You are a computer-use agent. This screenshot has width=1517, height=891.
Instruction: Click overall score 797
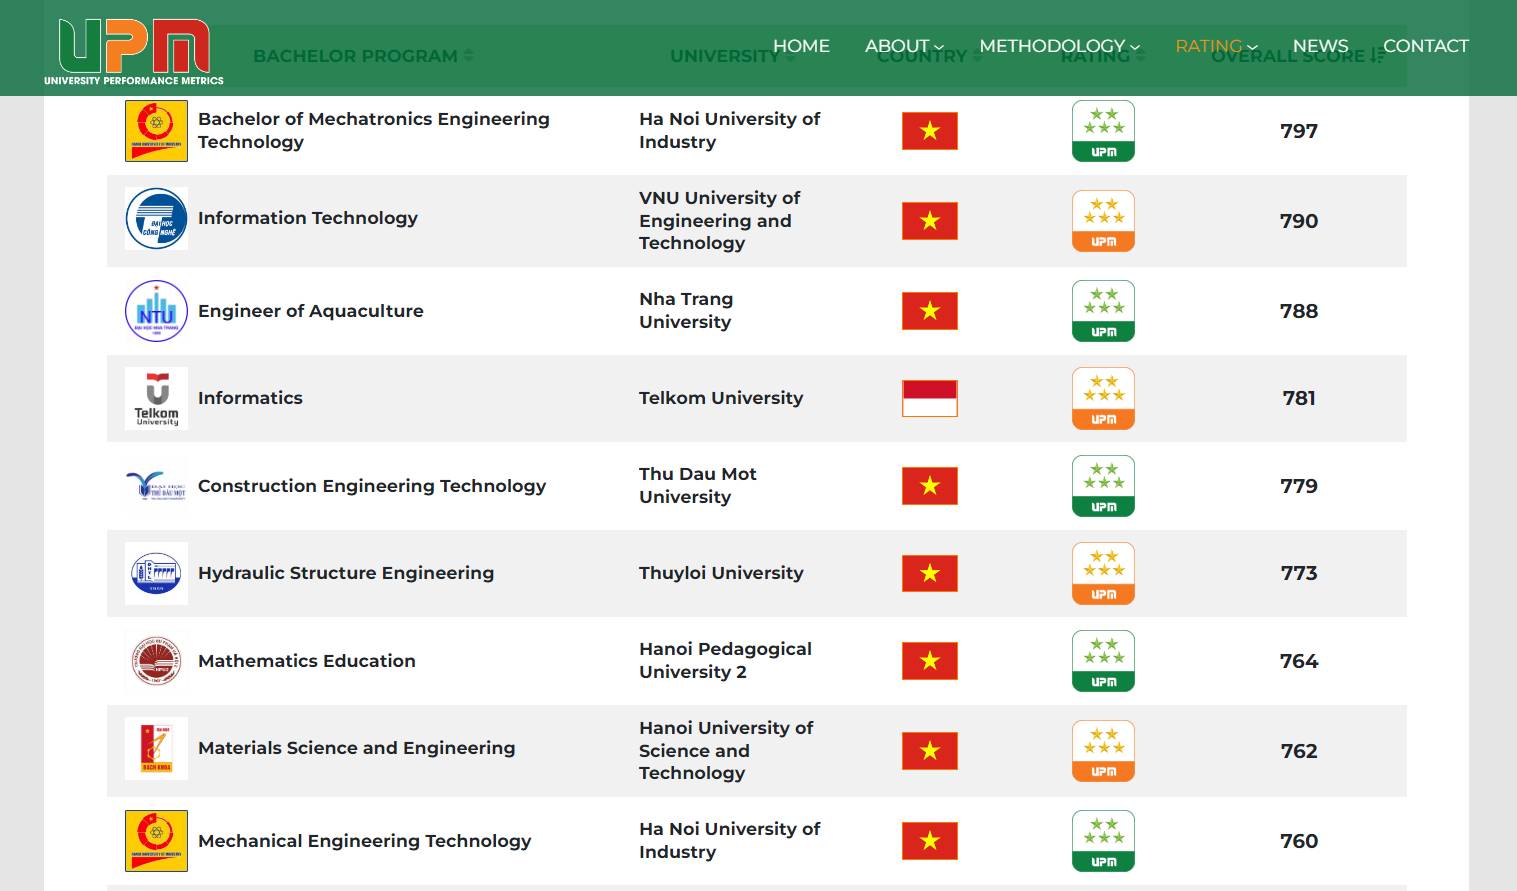pos(1299,131)
